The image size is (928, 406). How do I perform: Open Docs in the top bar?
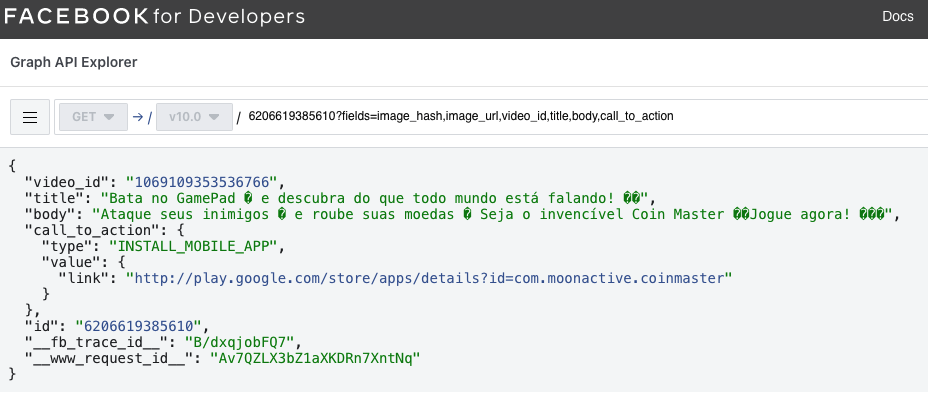pos(898,17)
